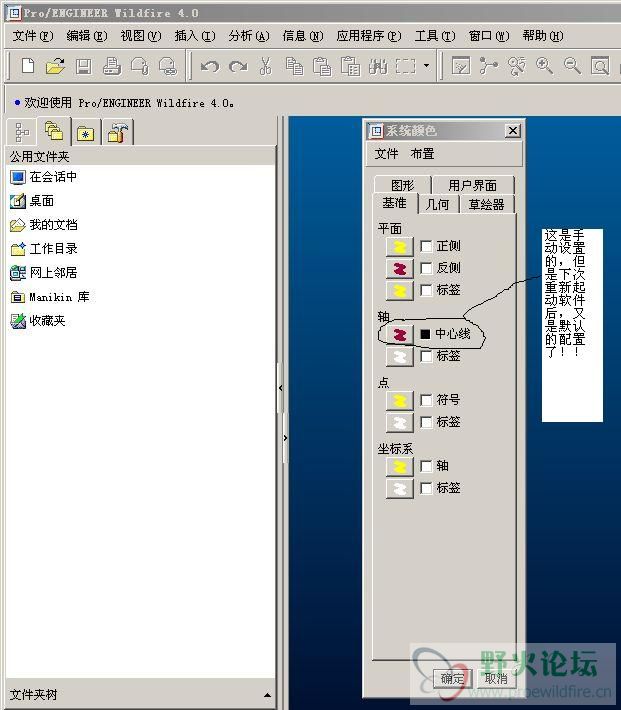The image size is (621, 710).
Task: Click the 取消 button
Action: [496, 679]
